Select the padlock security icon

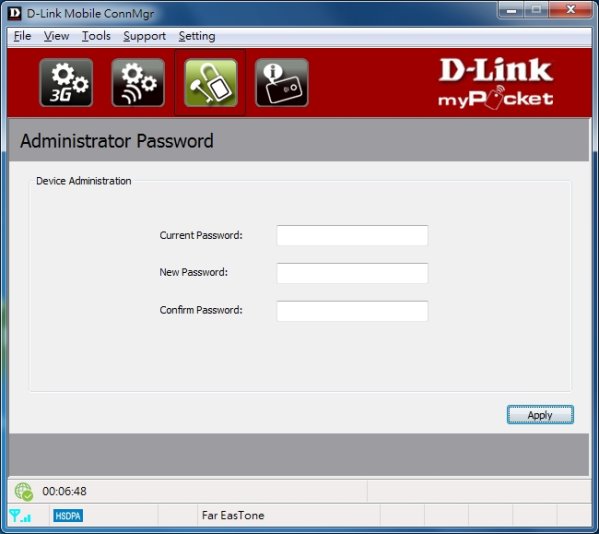click(x=210, y=83)
